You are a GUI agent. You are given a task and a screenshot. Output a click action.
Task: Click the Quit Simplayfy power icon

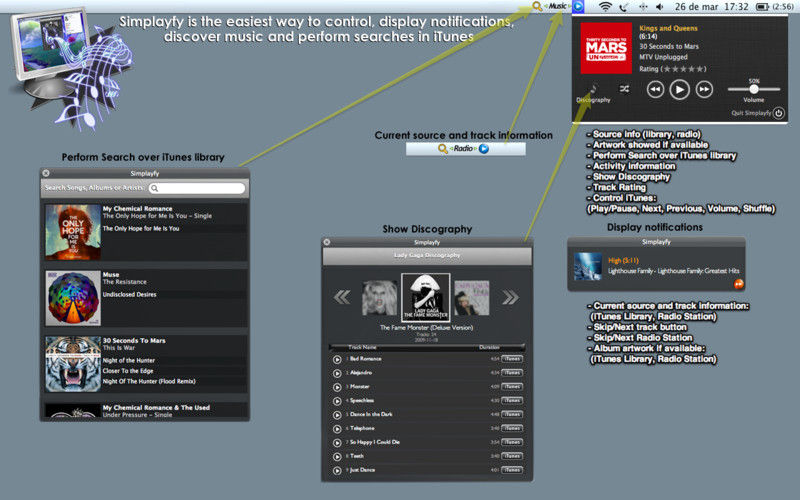tap(778, 113)
